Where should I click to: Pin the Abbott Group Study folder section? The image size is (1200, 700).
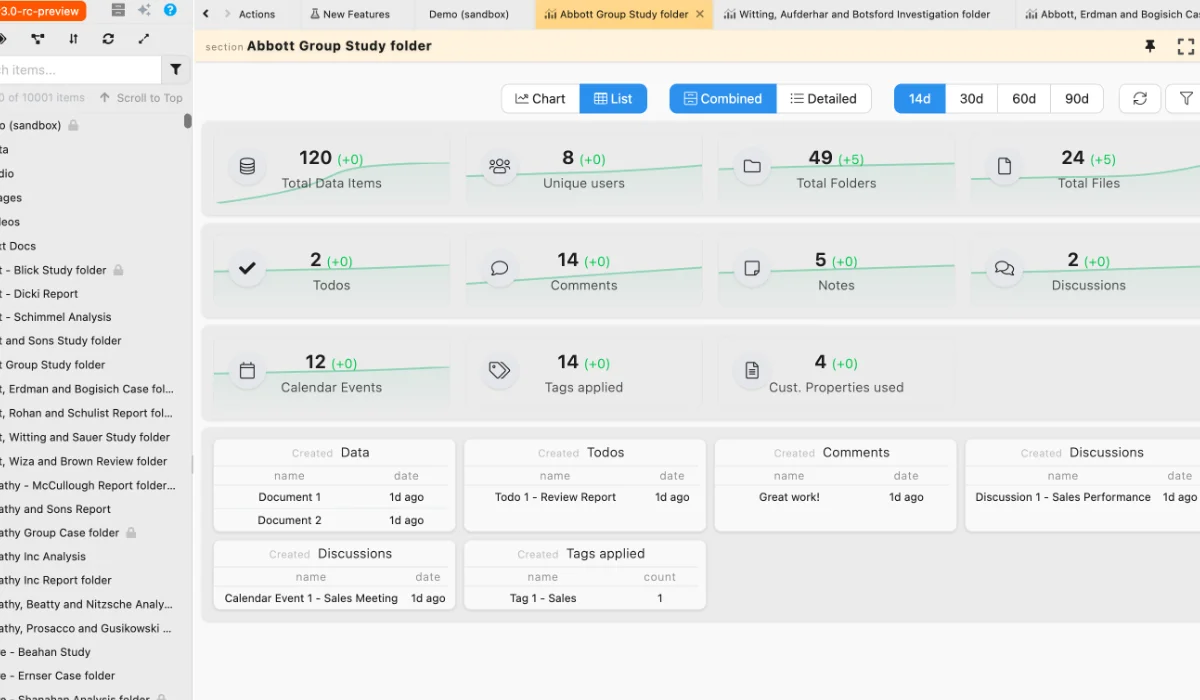tap(1150, 47)
